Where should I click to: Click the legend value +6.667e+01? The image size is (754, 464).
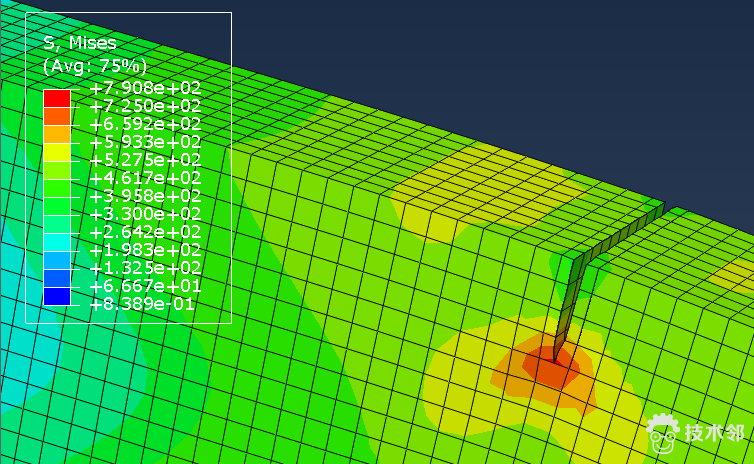coord(145,287)
